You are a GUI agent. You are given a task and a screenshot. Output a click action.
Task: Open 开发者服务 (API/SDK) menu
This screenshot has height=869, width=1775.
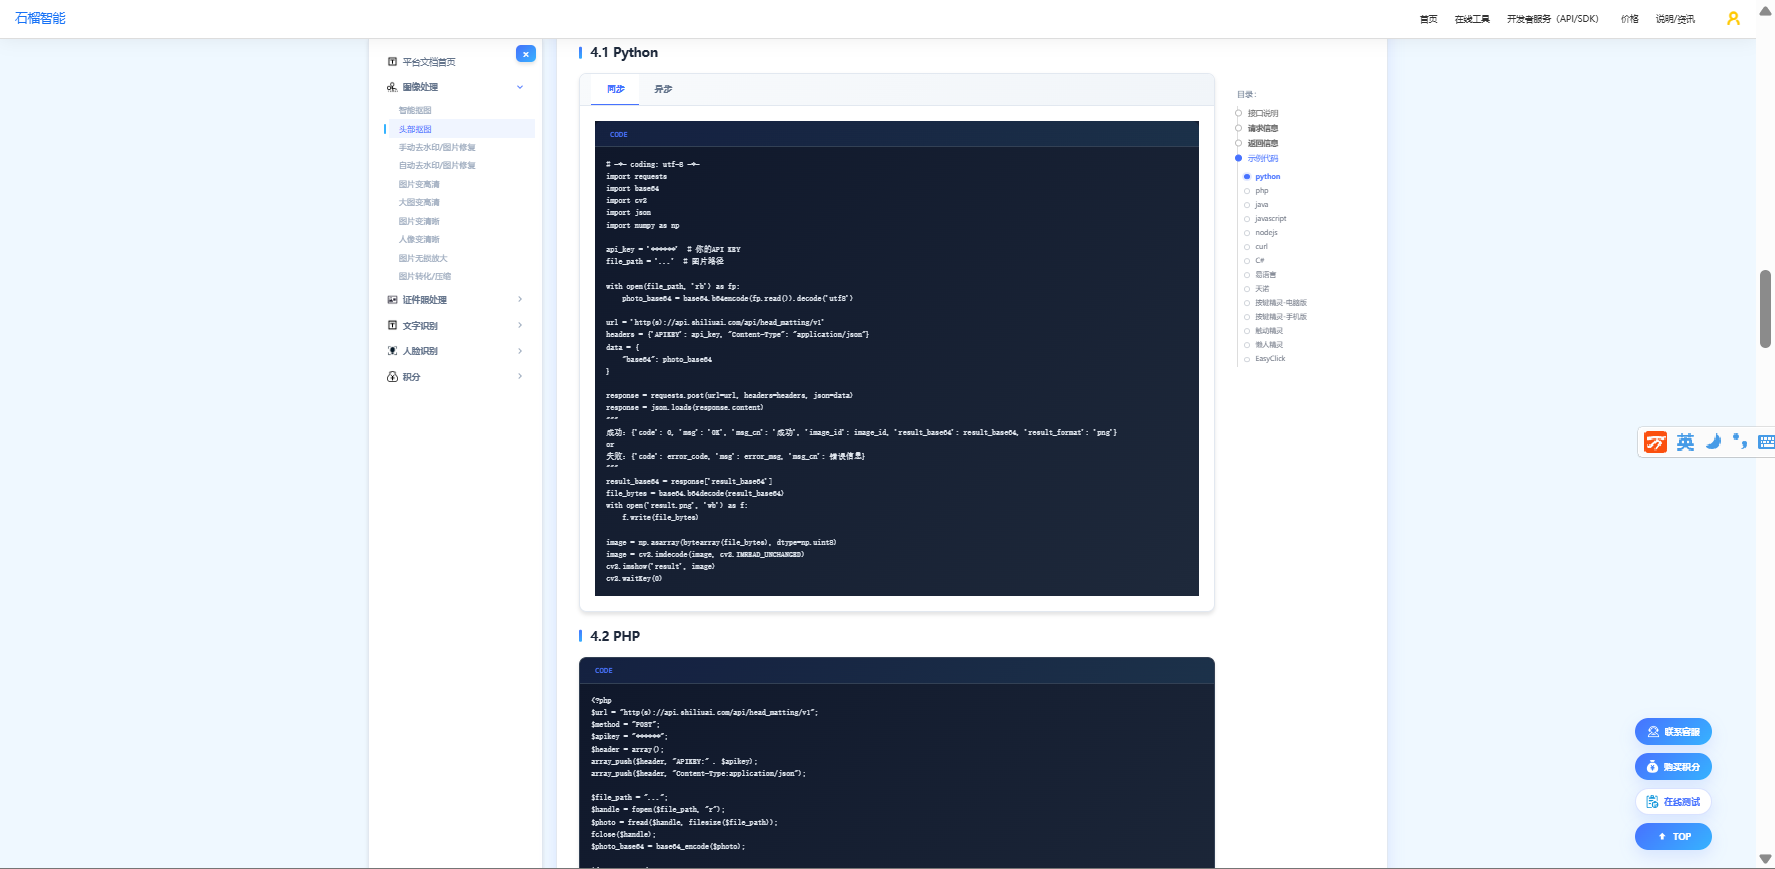[1553, 19]
